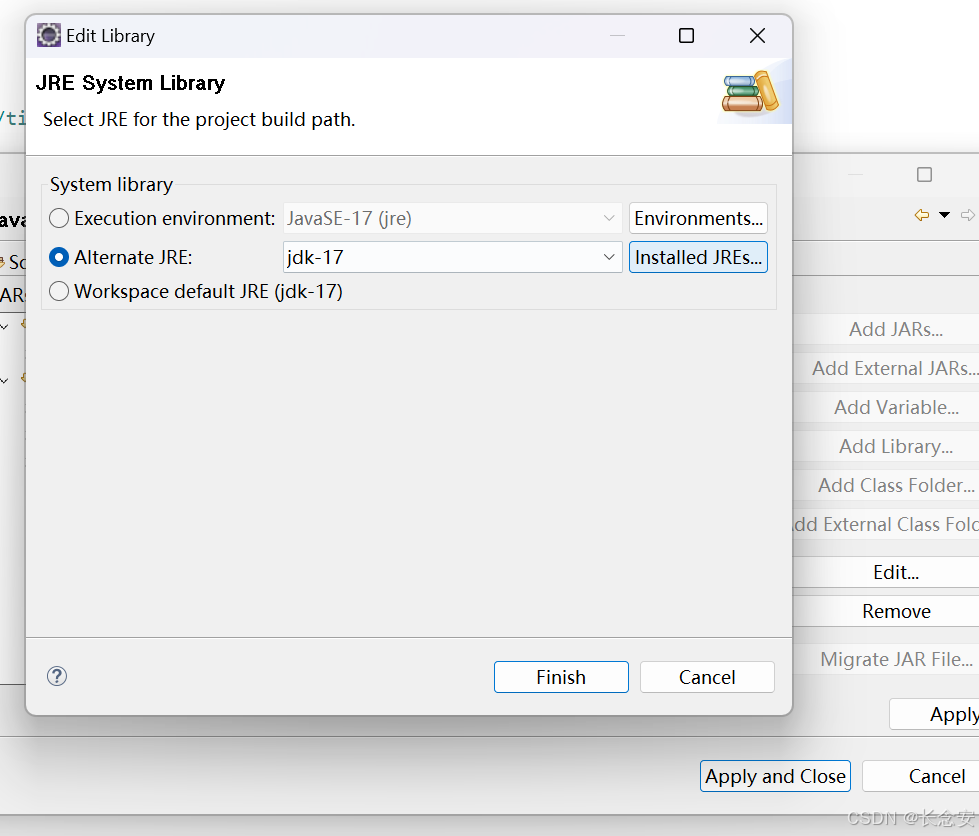
Task: Click Finish to confirm the JRE selection
Action: coord(561,677)
